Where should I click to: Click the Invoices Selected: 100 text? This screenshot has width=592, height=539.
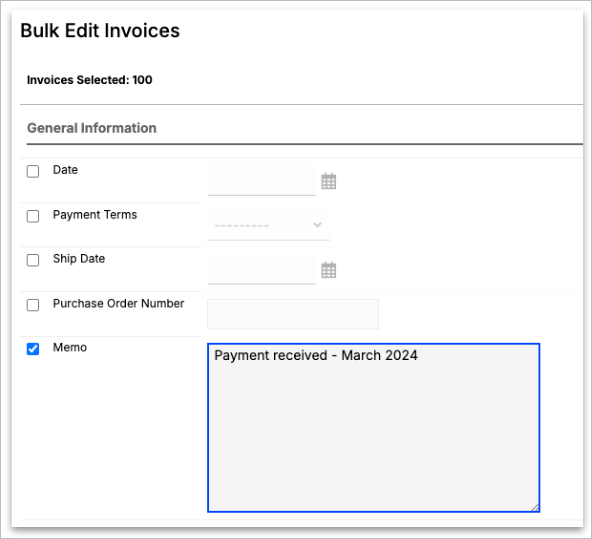[89, 80]
